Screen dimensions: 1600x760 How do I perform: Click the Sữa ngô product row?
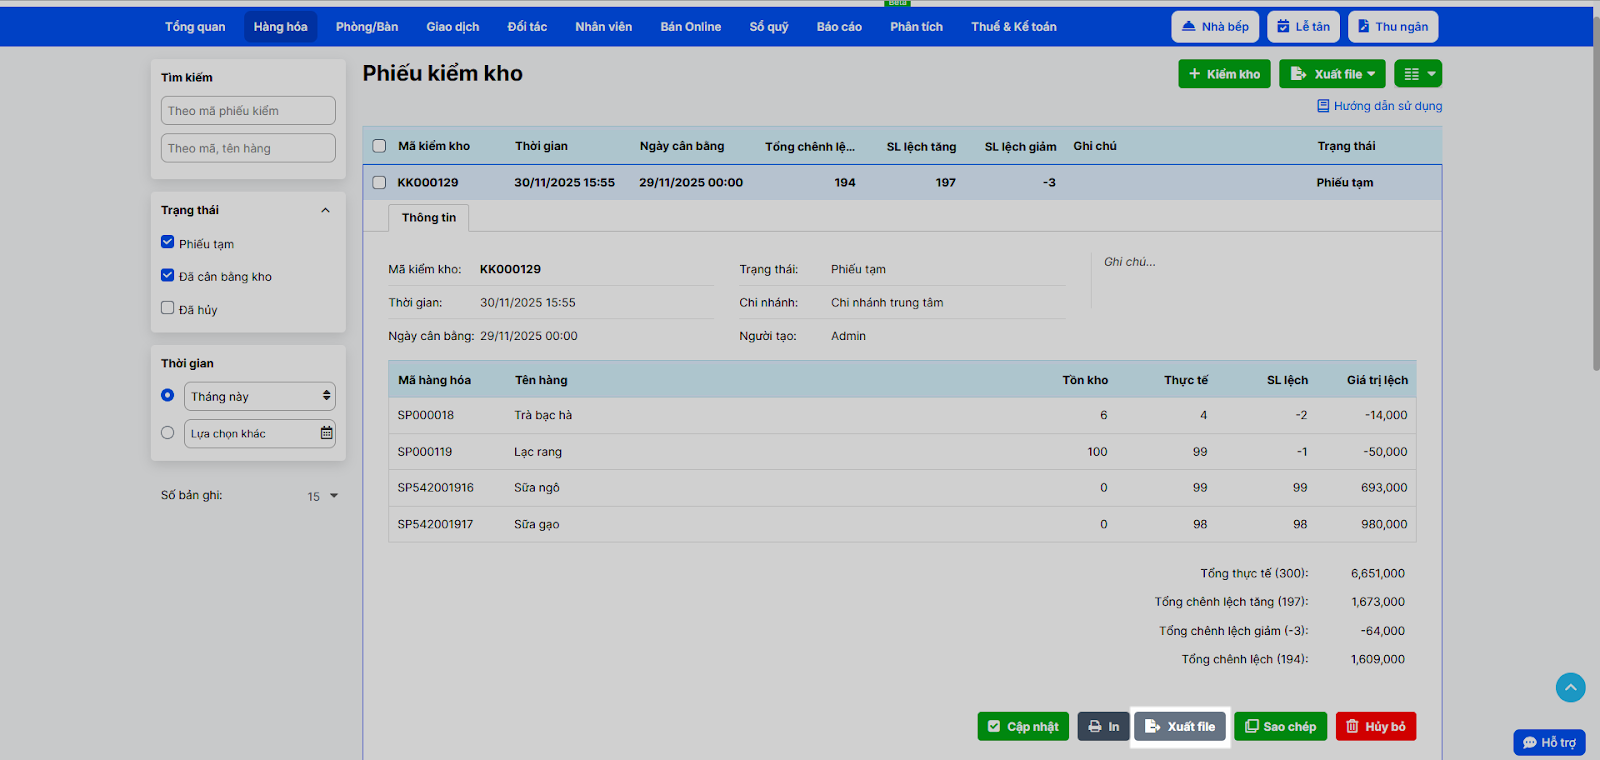(902, 488)
